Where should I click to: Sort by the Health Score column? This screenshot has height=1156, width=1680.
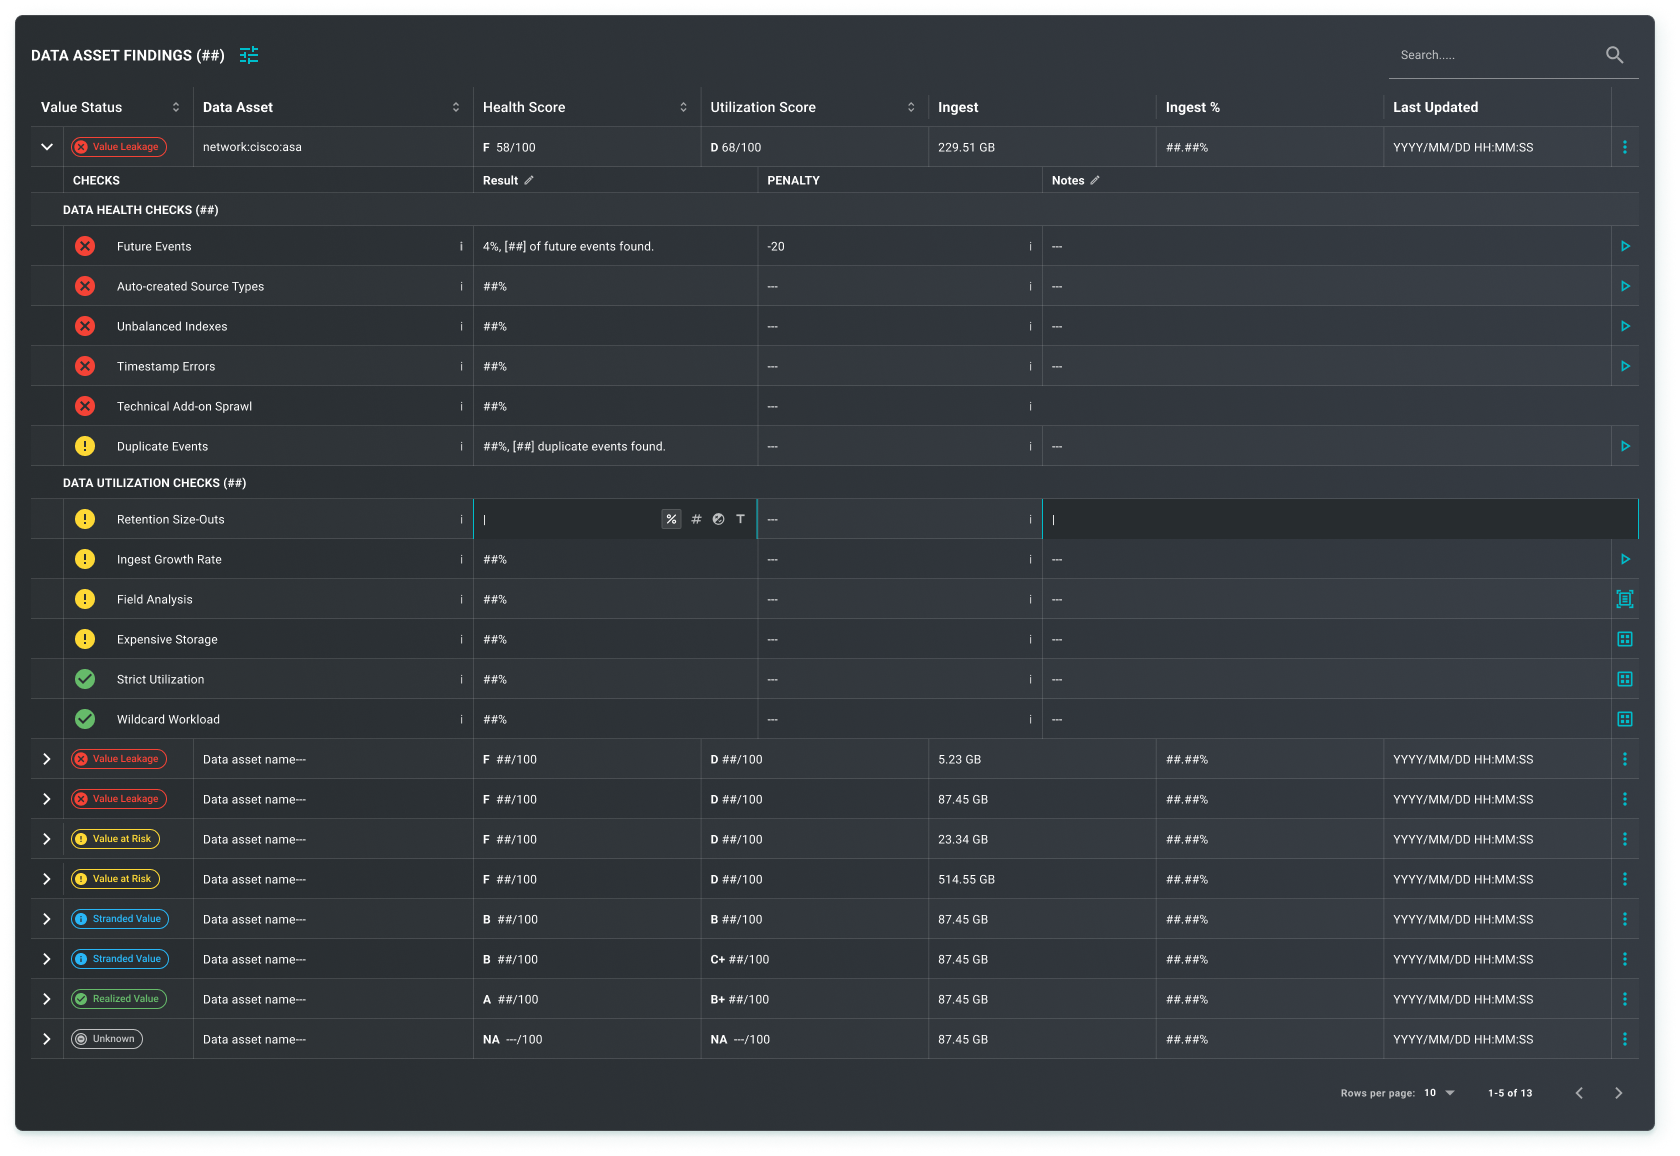(684, 107)
